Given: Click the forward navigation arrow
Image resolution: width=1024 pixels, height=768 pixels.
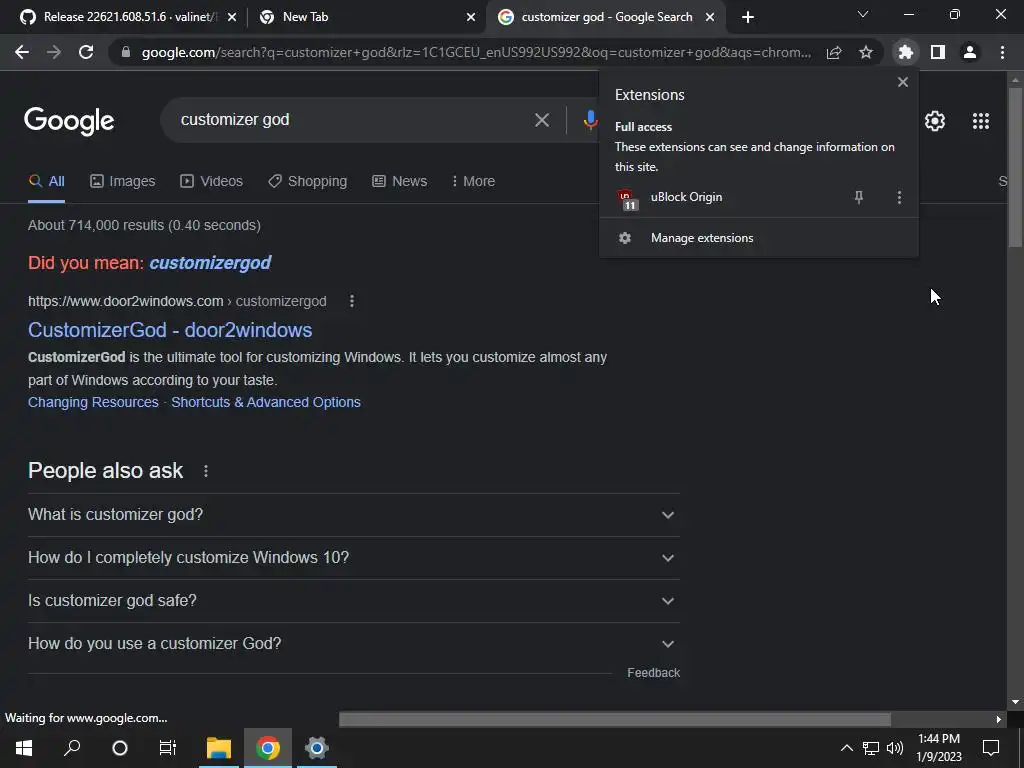Looking at the screenshot, I should pyautogui.click(x=54, y=52).
